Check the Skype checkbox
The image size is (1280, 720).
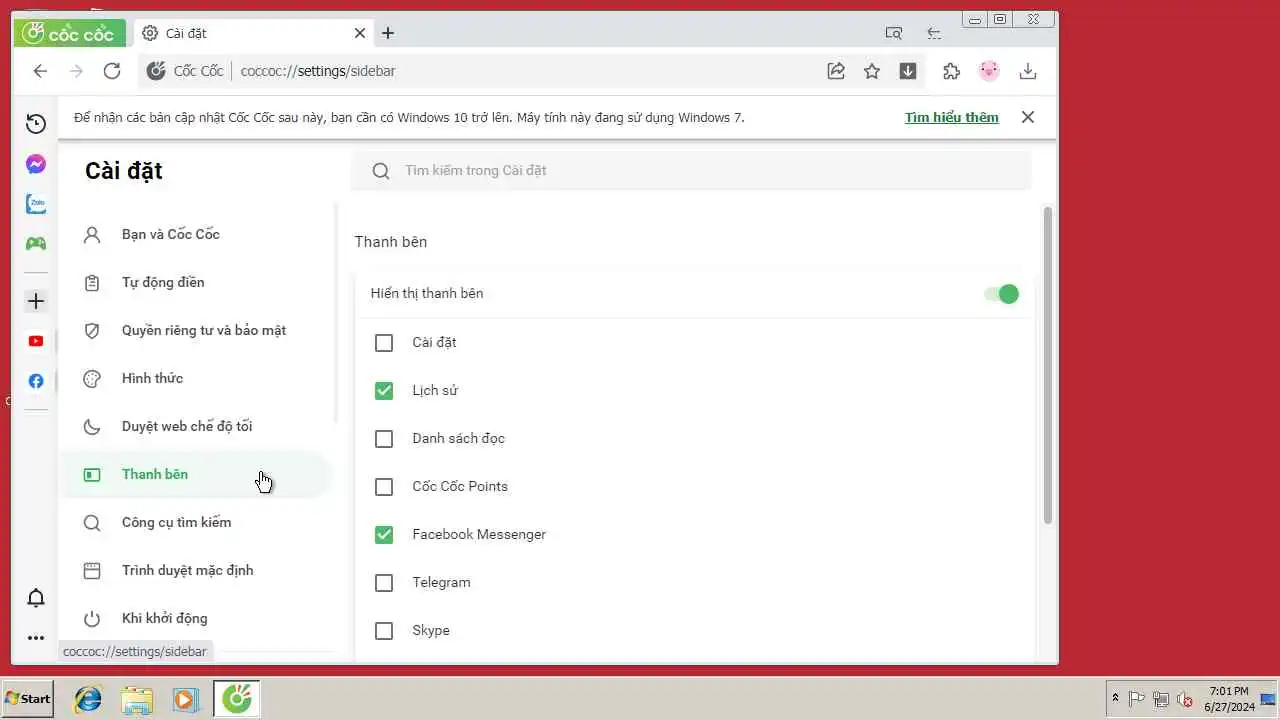point(384,631)
